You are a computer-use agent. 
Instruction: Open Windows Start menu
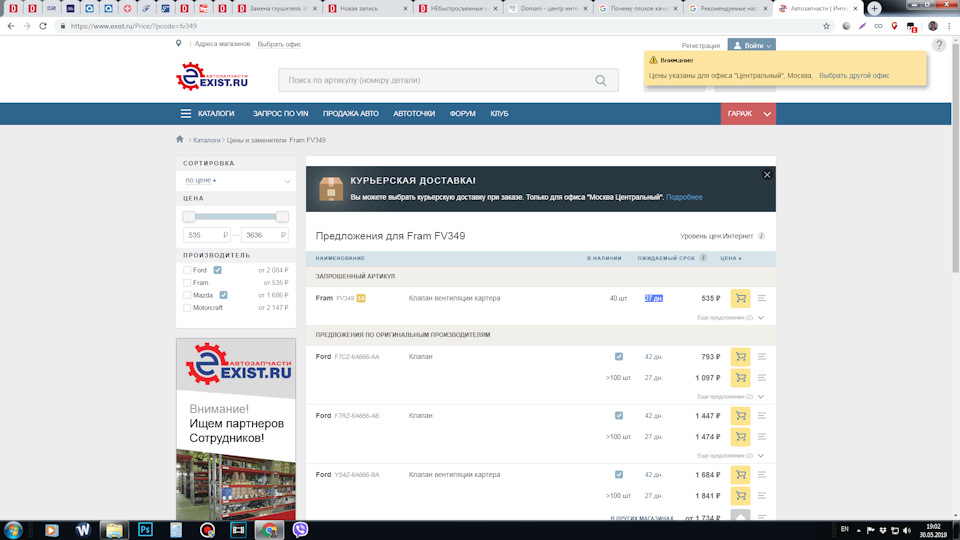coord(13,530)
